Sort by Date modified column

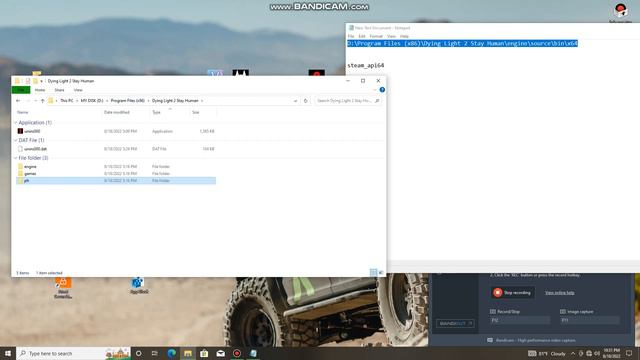(x=117, y=112)
